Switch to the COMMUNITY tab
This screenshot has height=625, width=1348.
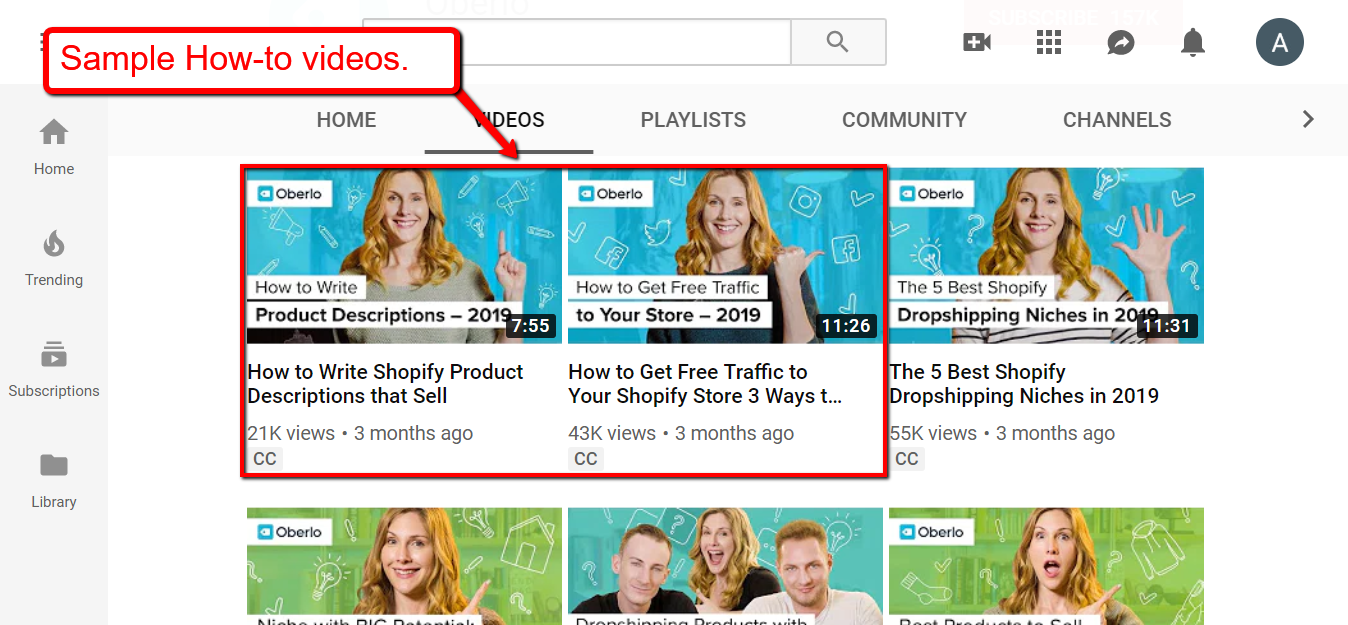point(904,120)
